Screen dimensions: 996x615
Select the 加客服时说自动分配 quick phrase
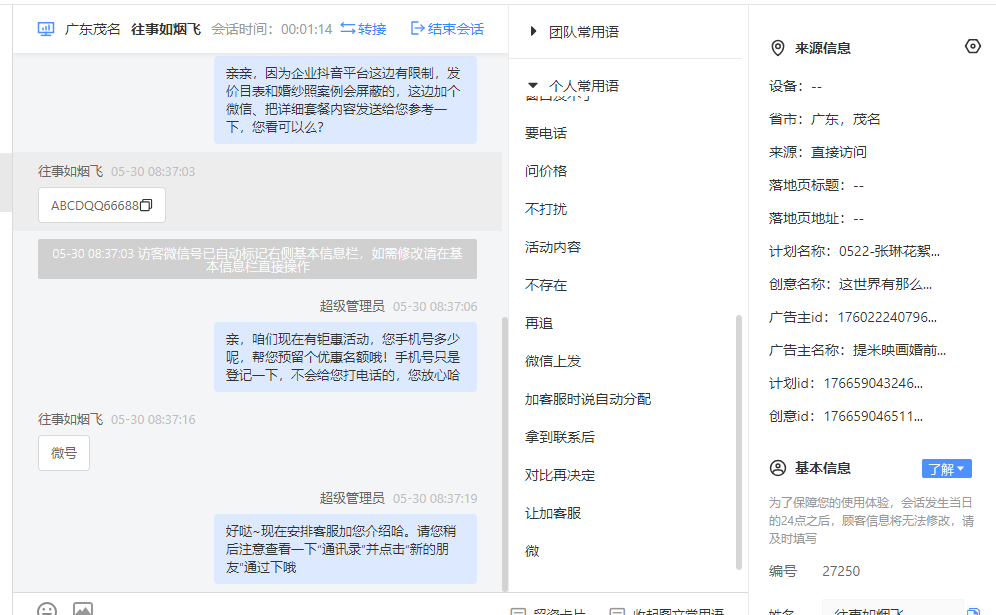click(x=588, y=399)
